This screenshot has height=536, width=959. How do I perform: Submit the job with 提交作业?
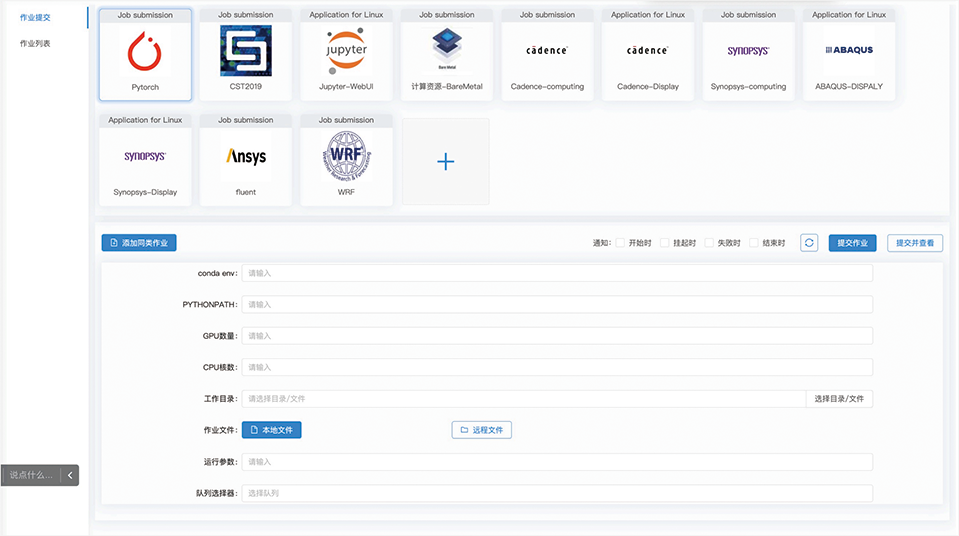pyautogui.click(x=853, y=243)
